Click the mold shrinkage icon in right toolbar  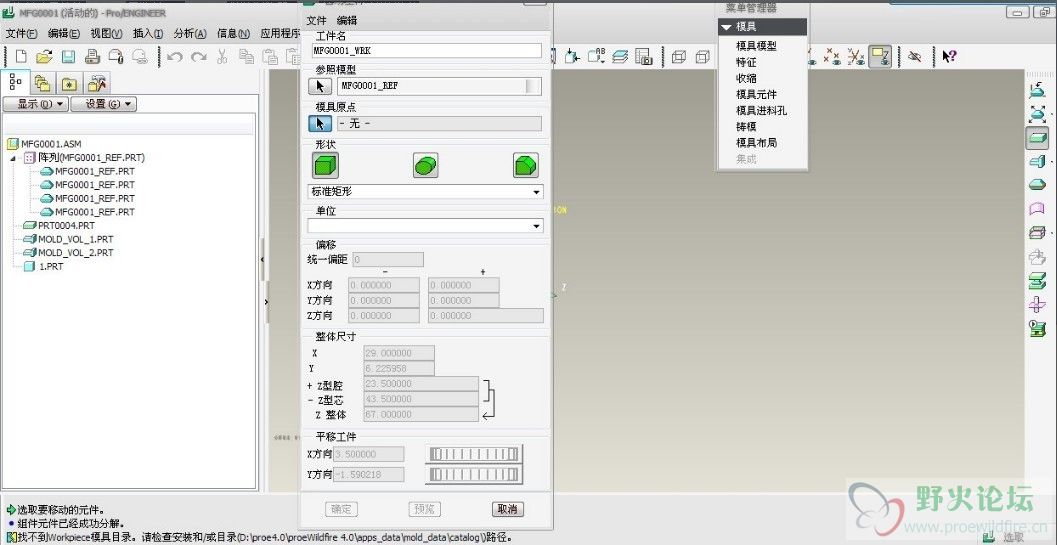pyautogui.click(x=1037, y=113)
